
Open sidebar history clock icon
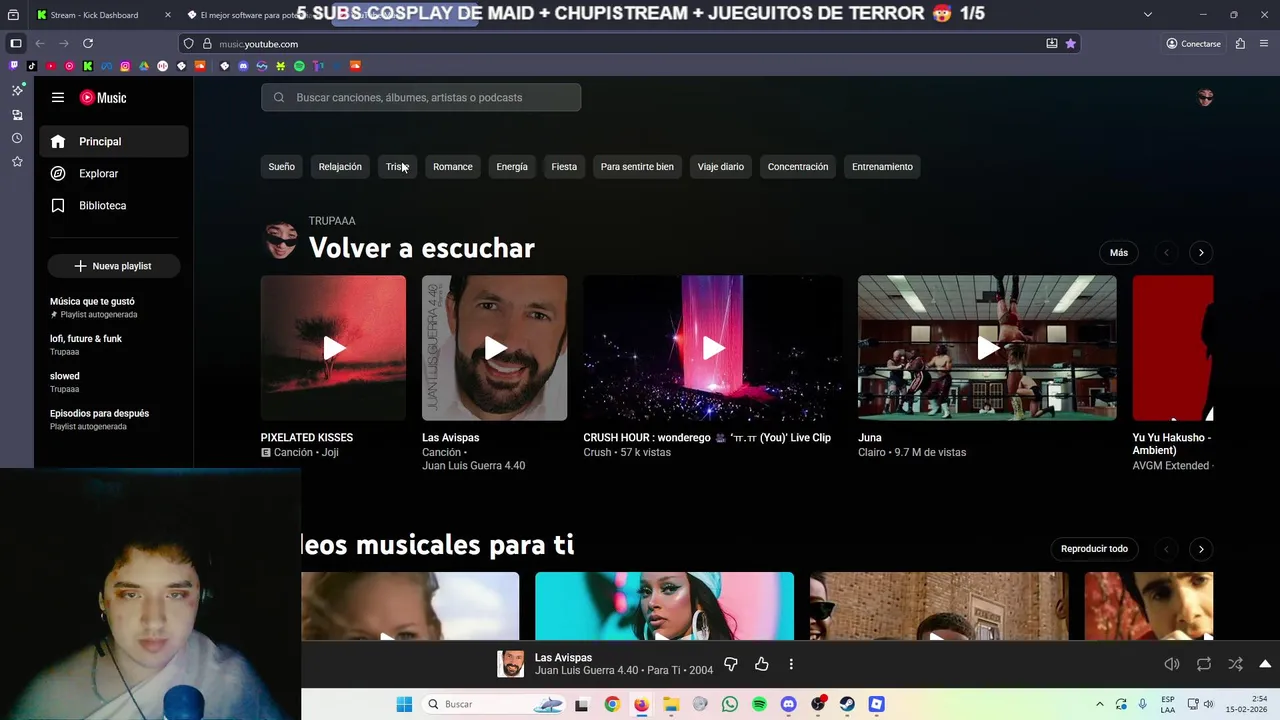coord(17,138)
